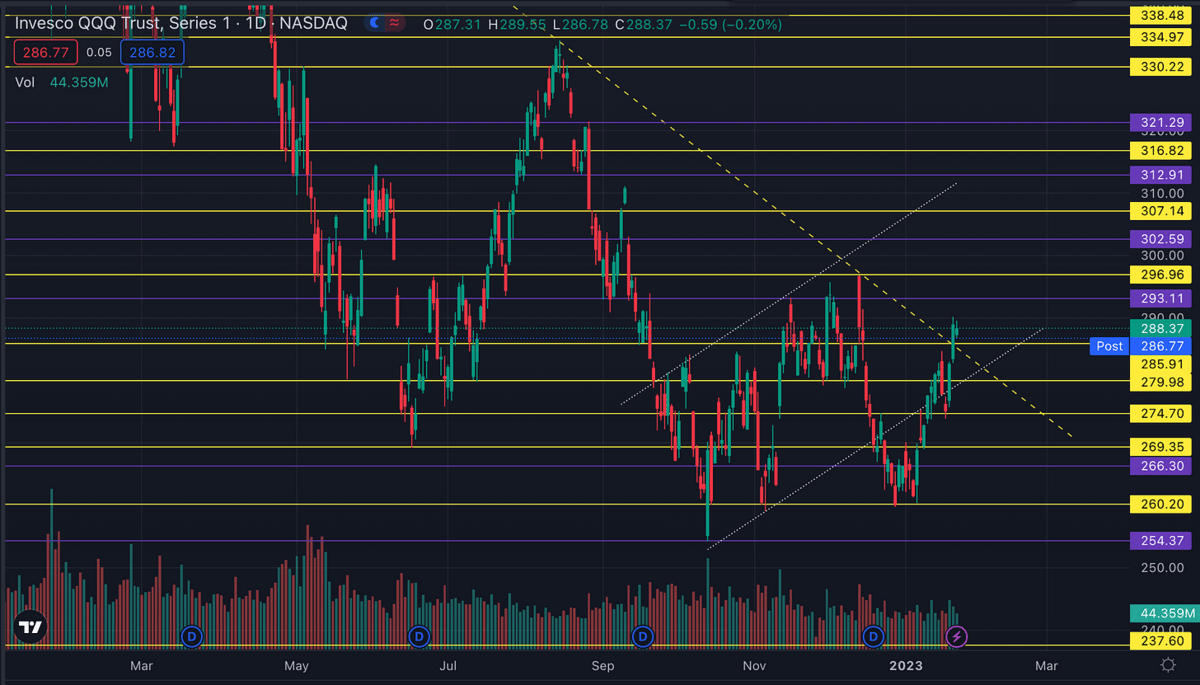Click the Post session label
The image size is (1200, 685).
1110,346
